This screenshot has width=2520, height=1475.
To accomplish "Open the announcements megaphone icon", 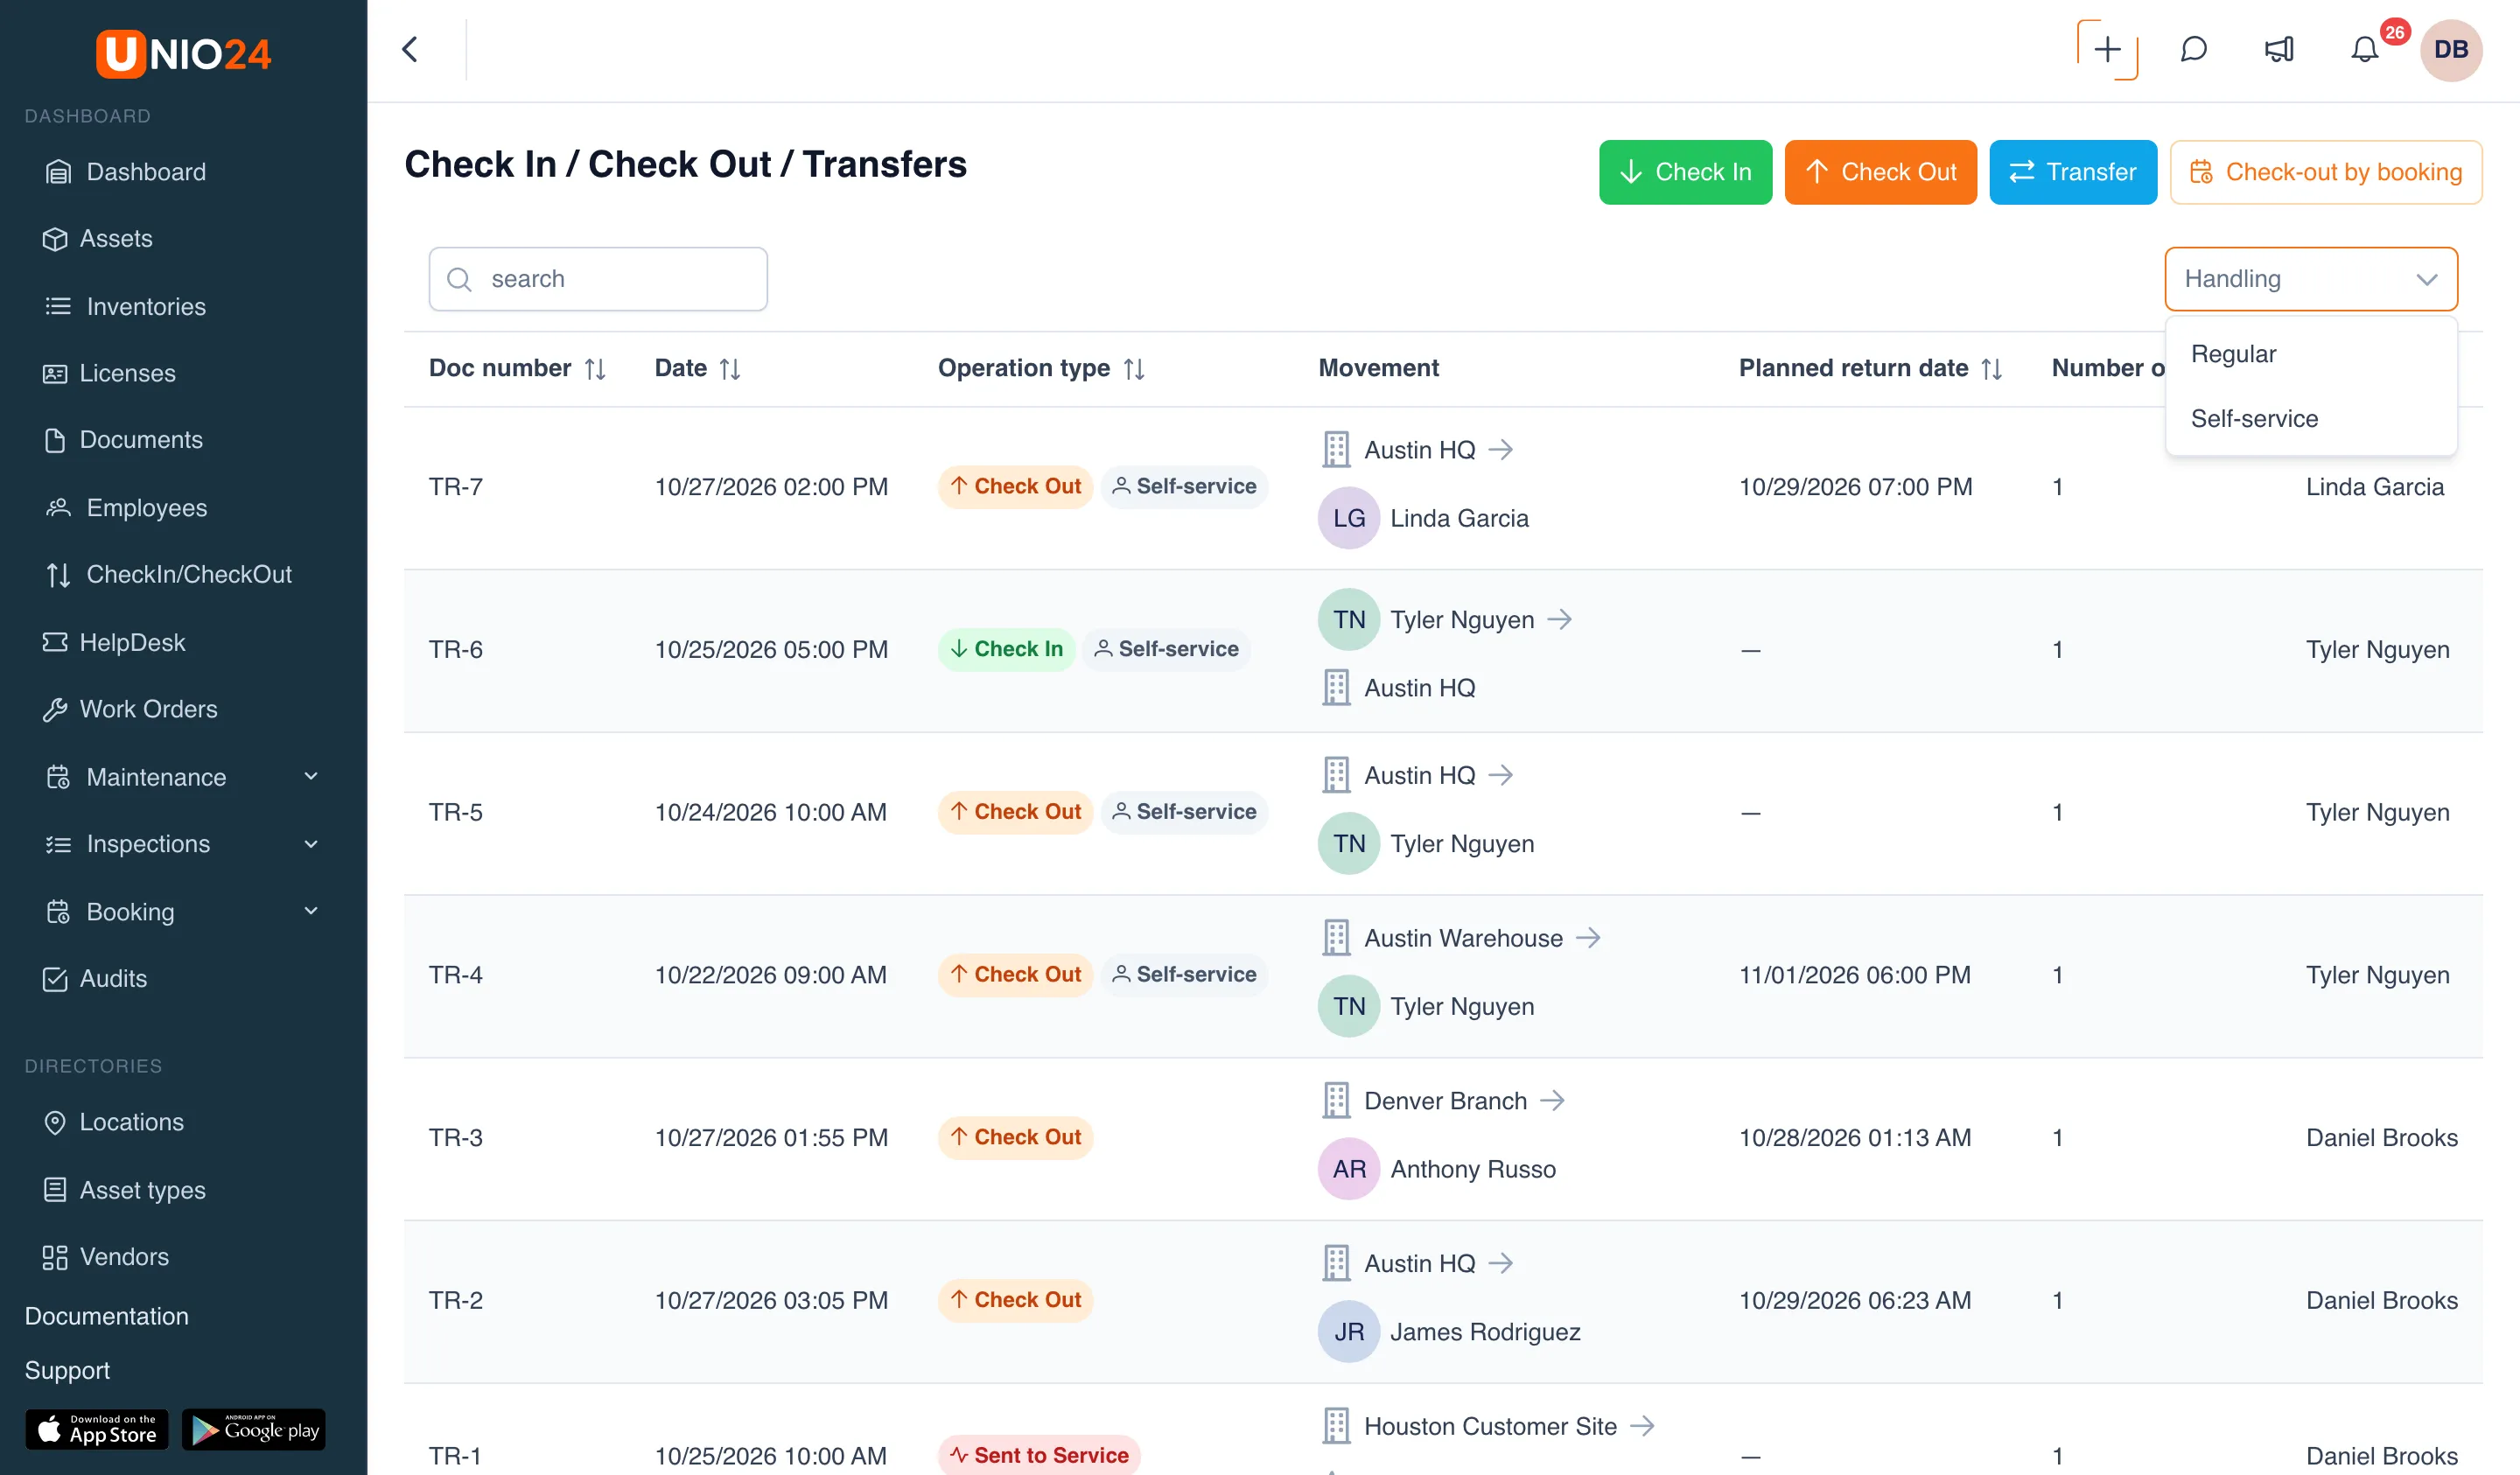I will (2279, 49).
